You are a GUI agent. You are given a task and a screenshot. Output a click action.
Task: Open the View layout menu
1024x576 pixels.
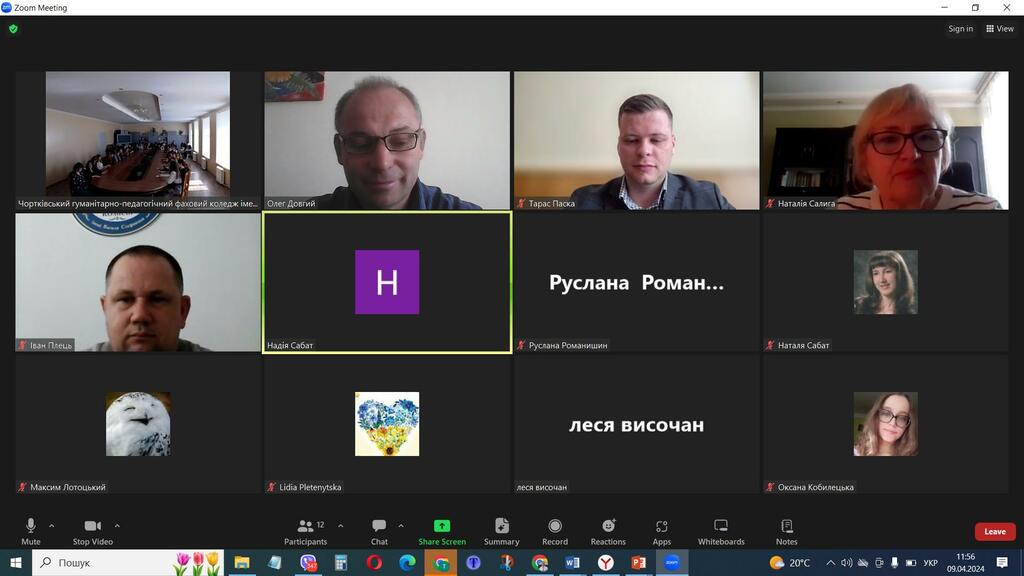(999, 29)
